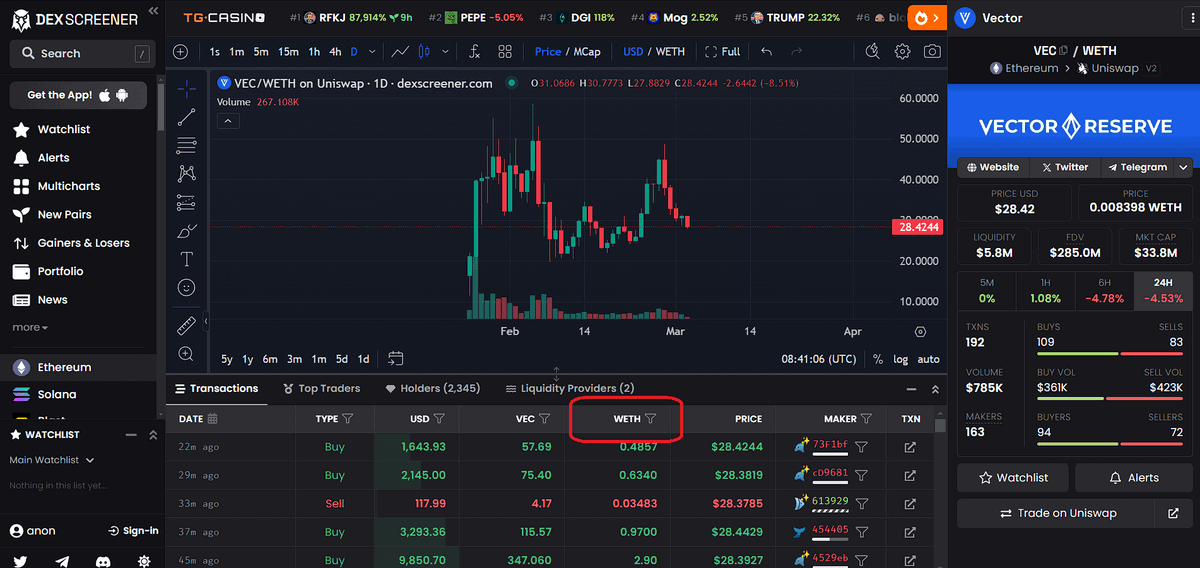This screenshot has height=568, width=1200.
Task: Select the 6H price change tab
Action: point(1104,290)
